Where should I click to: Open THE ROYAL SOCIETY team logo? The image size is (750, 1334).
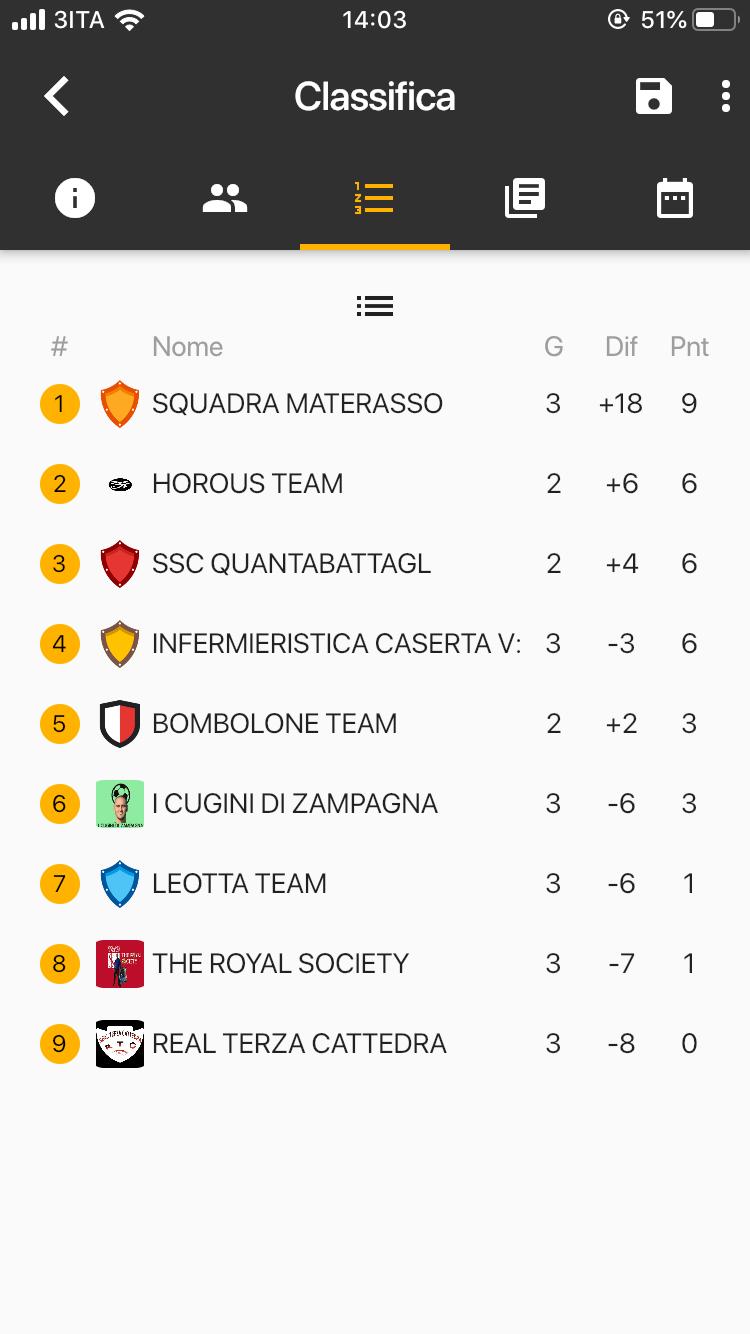tap(120, 964)
